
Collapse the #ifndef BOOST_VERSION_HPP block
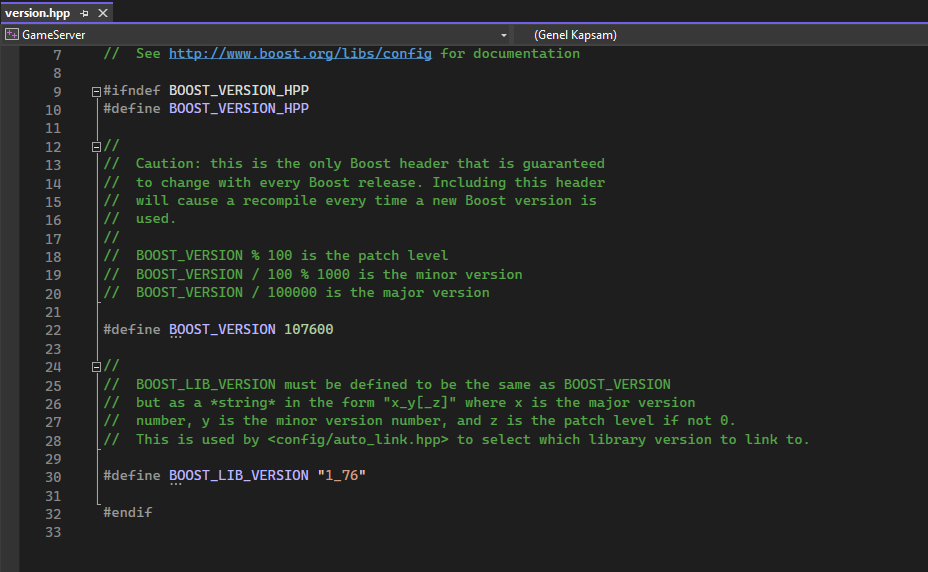click(x=96, y=92)
